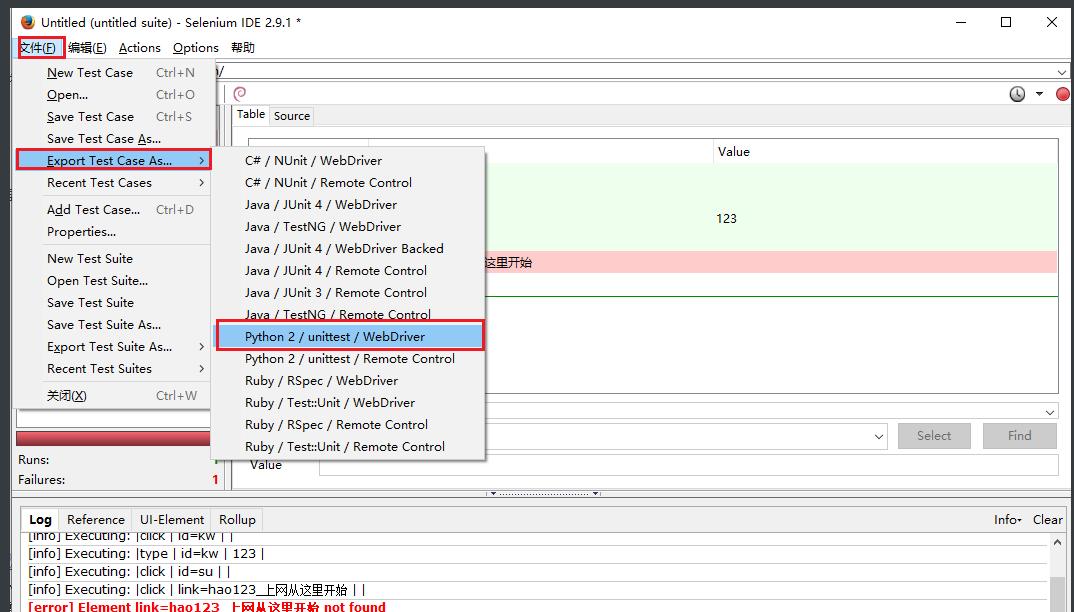Expand the Base URL dropdown arrow
1074x612 pixels.
[1062, 72]
